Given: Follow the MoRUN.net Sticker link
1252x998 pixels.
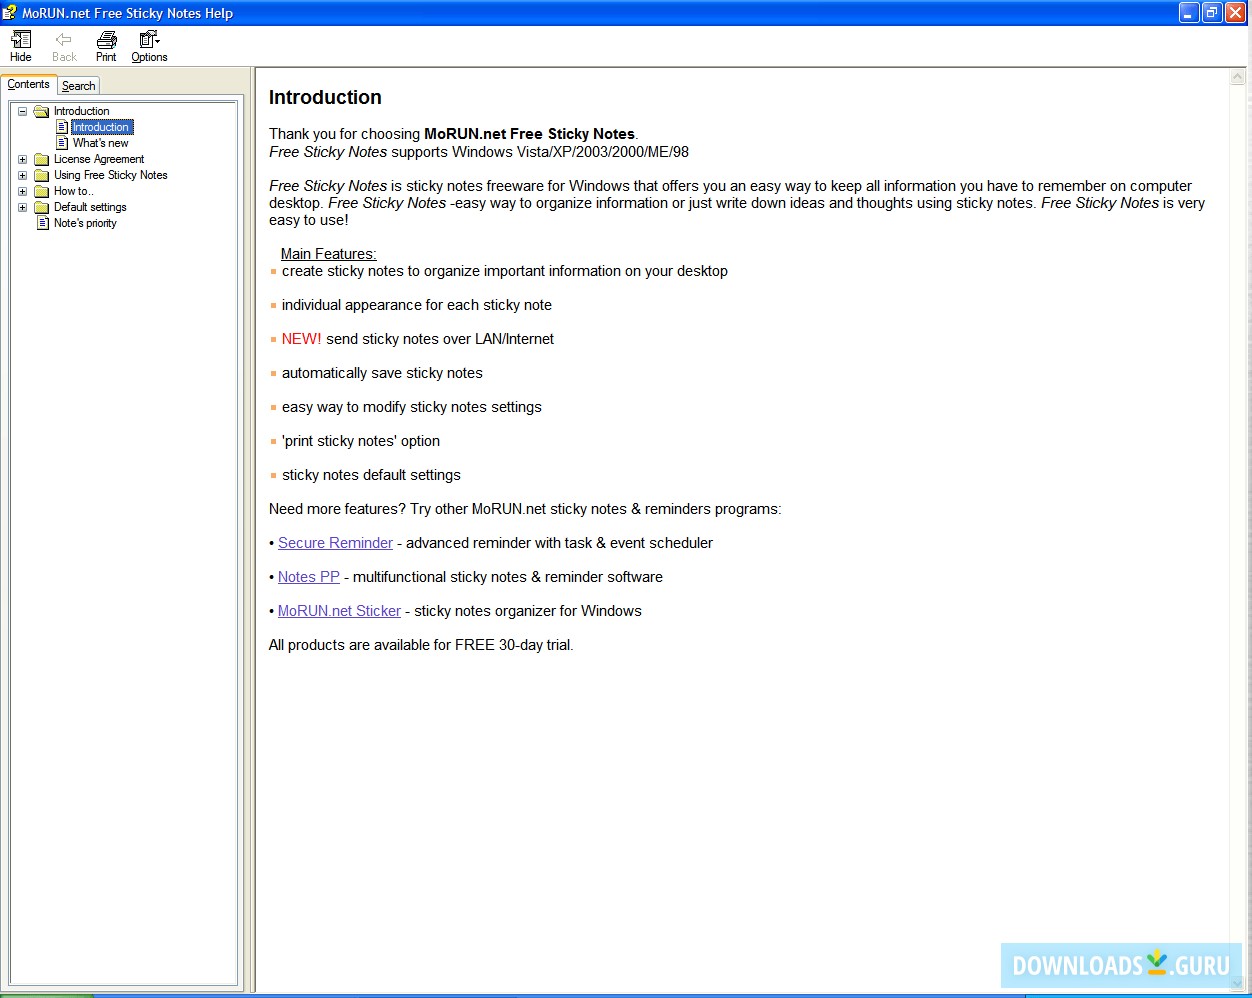Looking at the screenshot, I should [x=339, y=610].
